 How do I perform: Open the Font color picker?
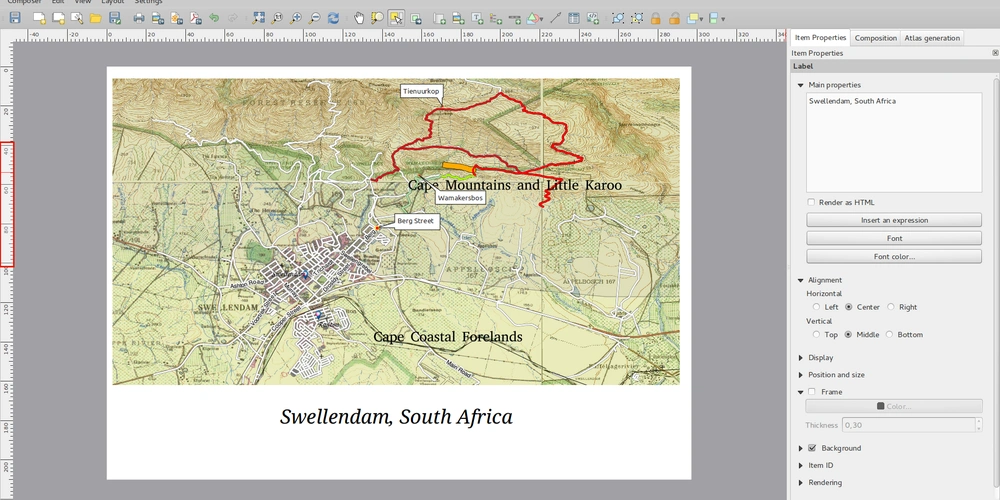[894, 256]
